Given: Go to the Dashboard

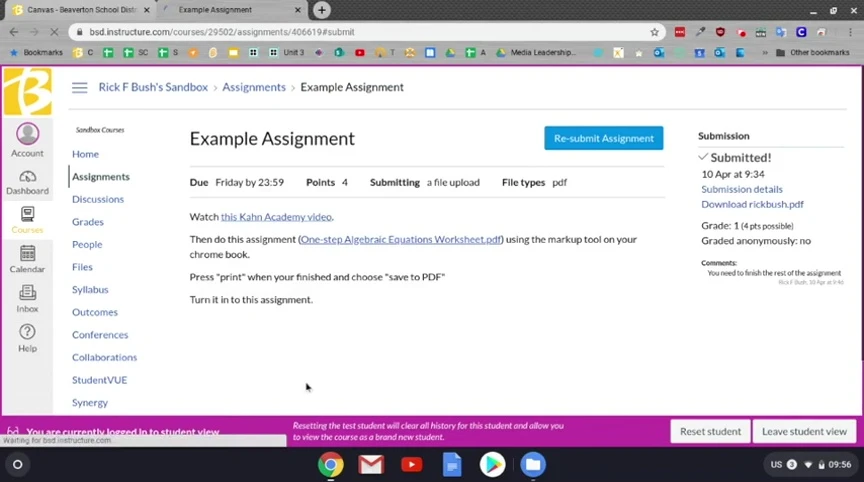Looking at the screenshot, I should point(27,182).
